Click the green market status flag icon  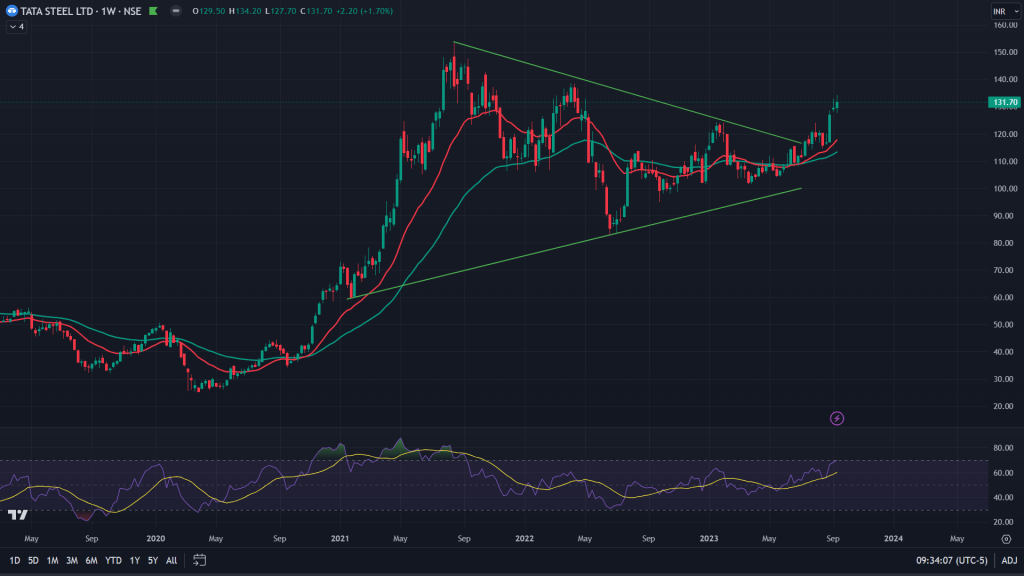(152, 11)
